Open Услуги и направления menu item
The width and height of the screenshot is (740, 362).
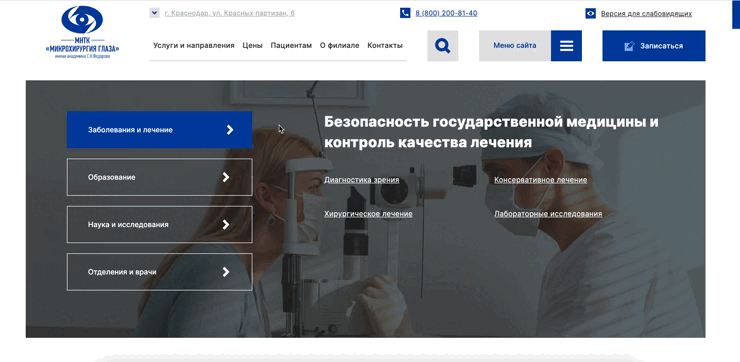point(193,45)
